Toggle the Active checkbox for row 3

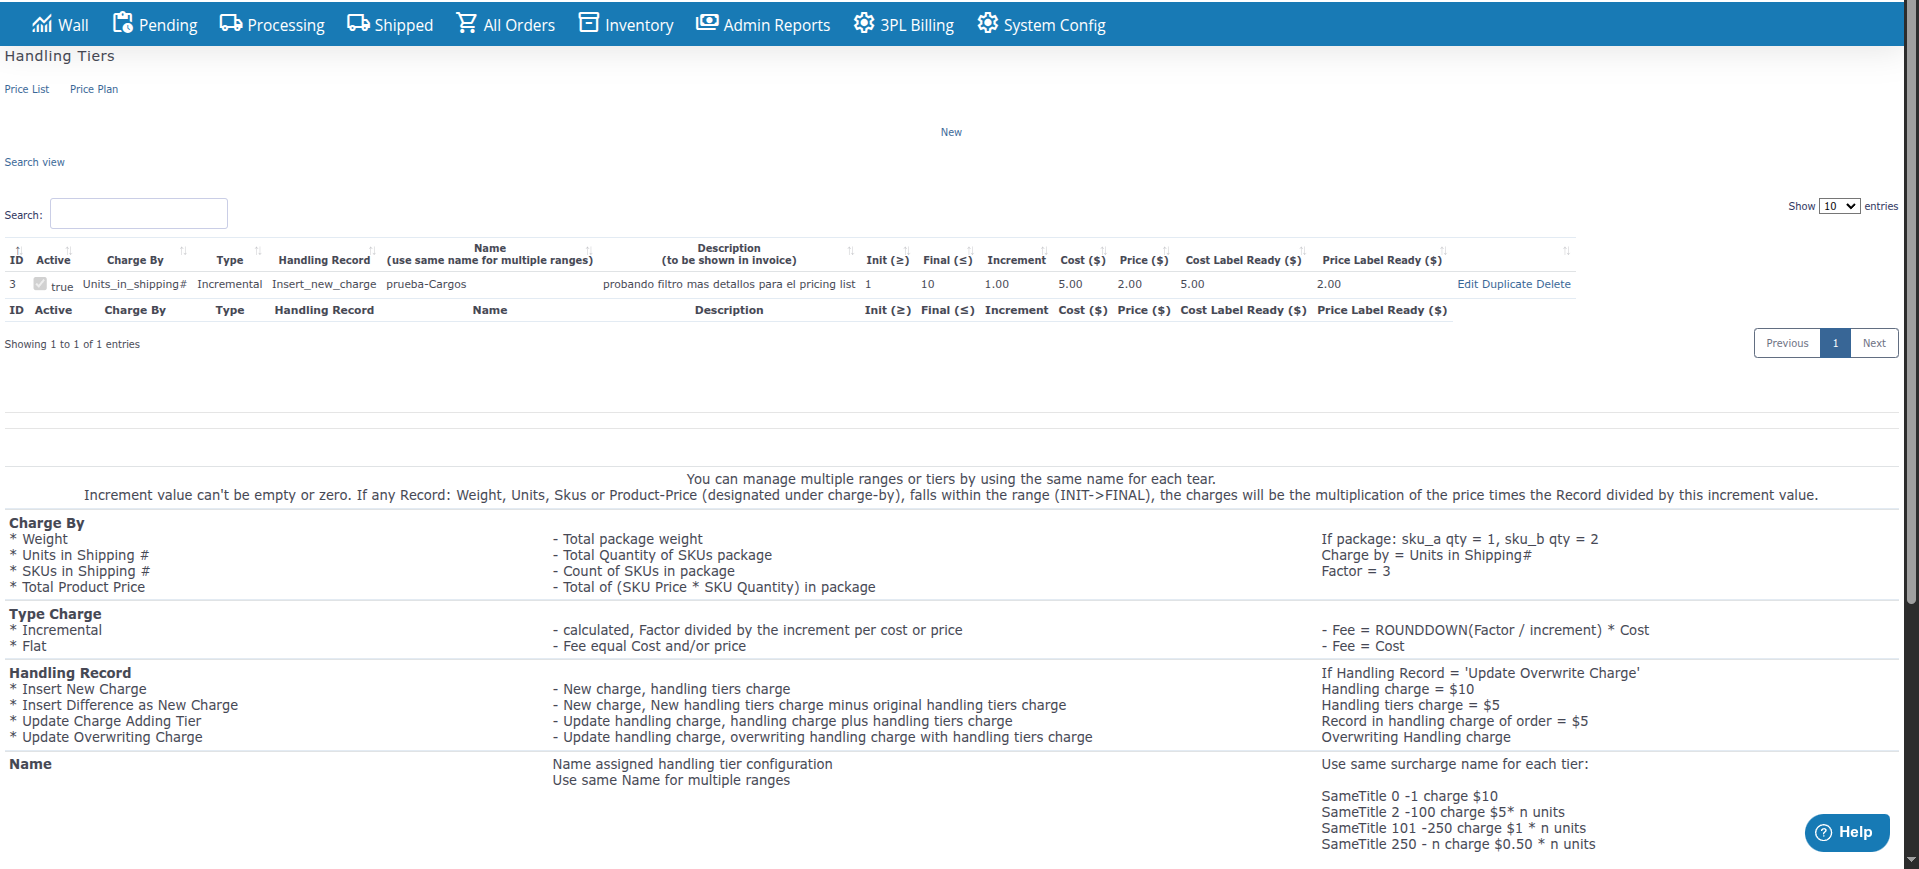(40, 284)
